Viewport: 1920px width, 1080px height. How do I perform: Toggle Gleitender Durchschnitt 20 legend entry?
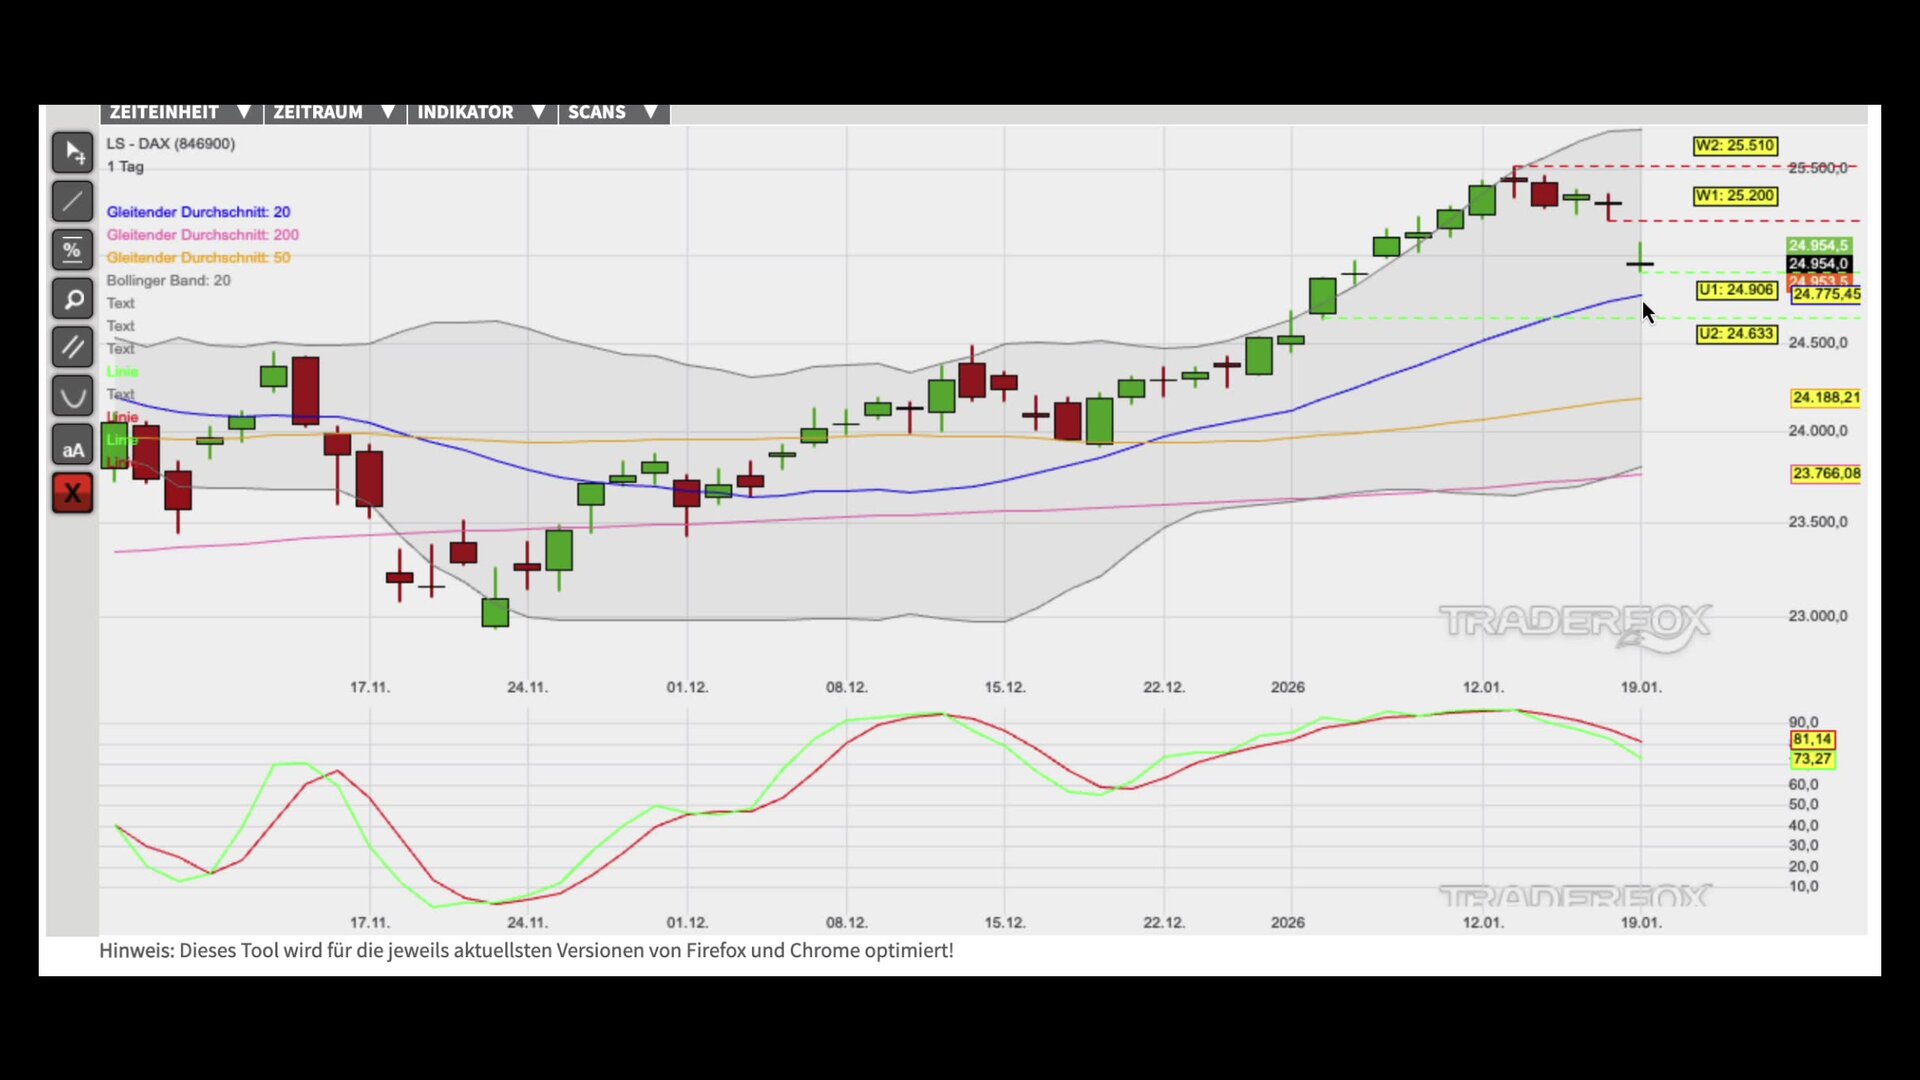(x=198, y=212)
